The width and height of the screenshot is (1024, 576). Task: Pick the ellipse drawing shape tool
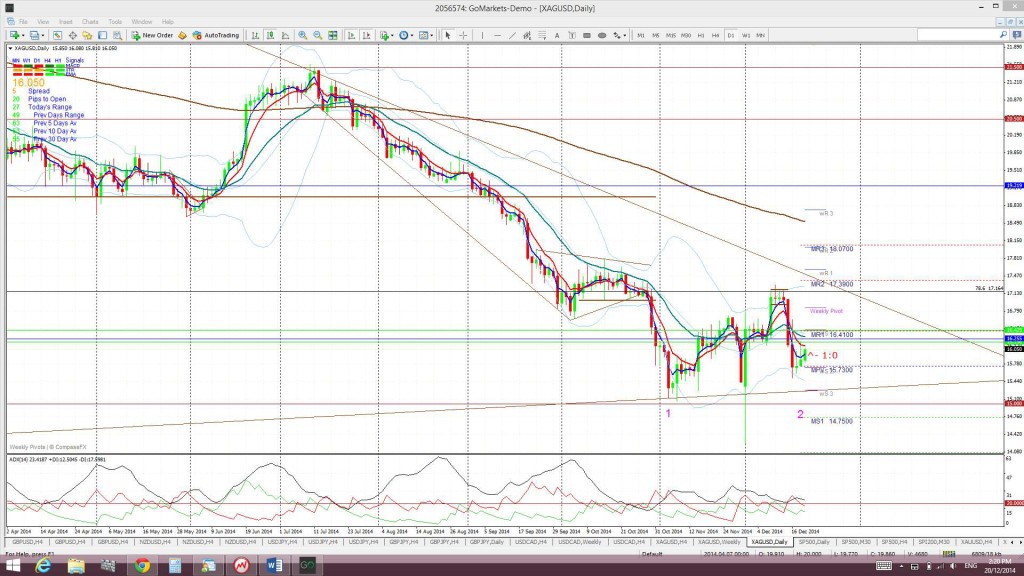tap(601, 35)
